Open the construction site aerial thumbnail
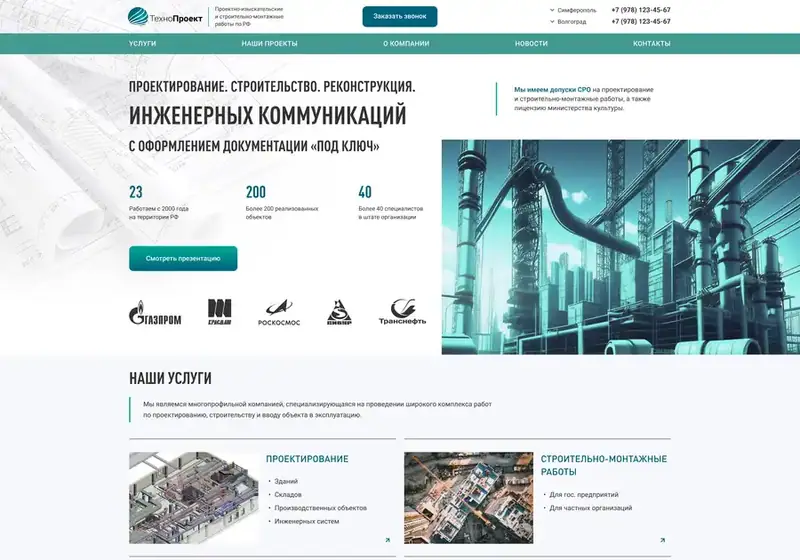The height and width of the screenshot is (560, 800). click(468, 498)
